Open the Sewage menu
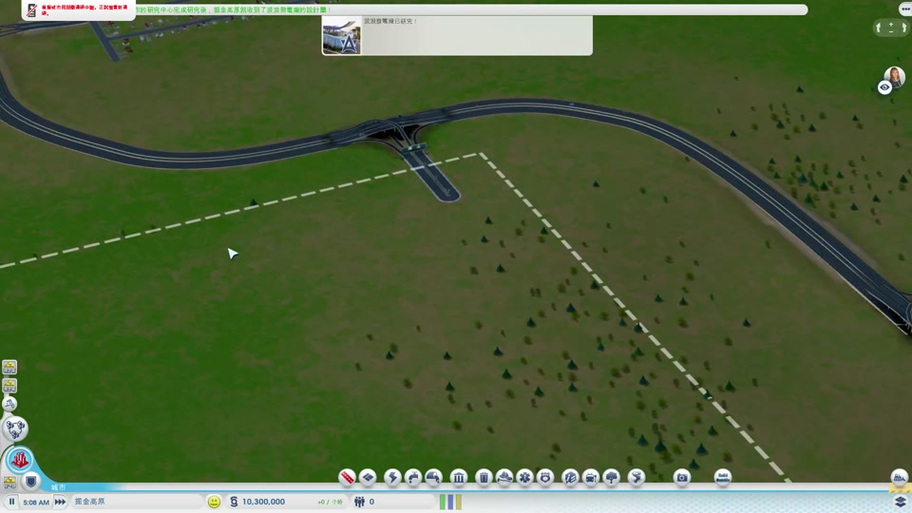The width and height of the screenshot is (912, 513). click(x=433, y=478)
